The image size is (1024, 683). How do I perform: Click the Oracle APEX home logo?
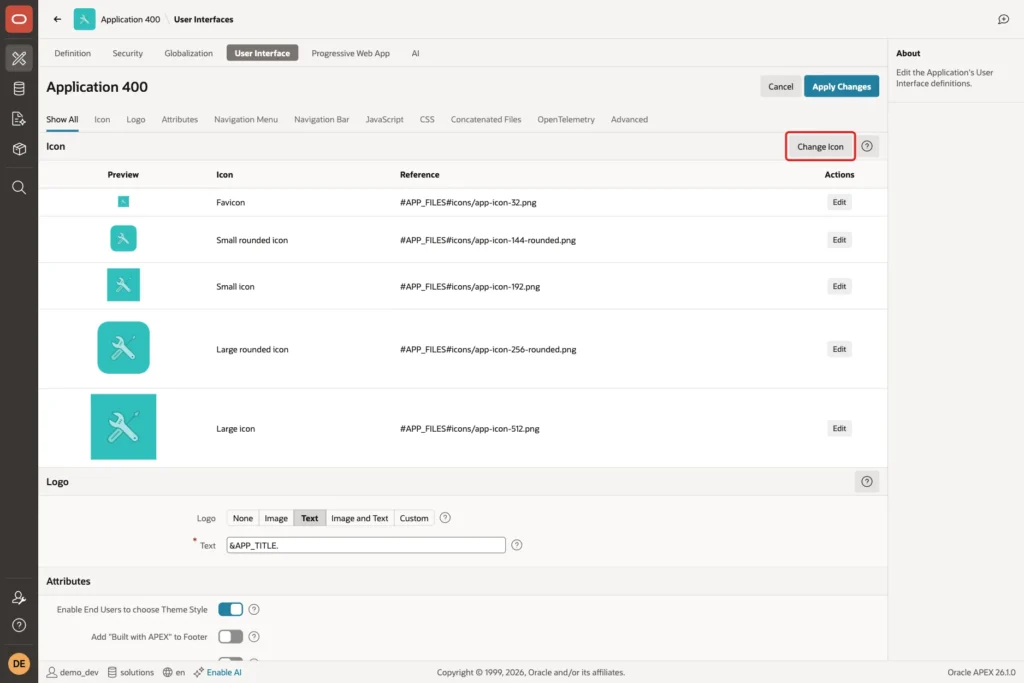19,19
